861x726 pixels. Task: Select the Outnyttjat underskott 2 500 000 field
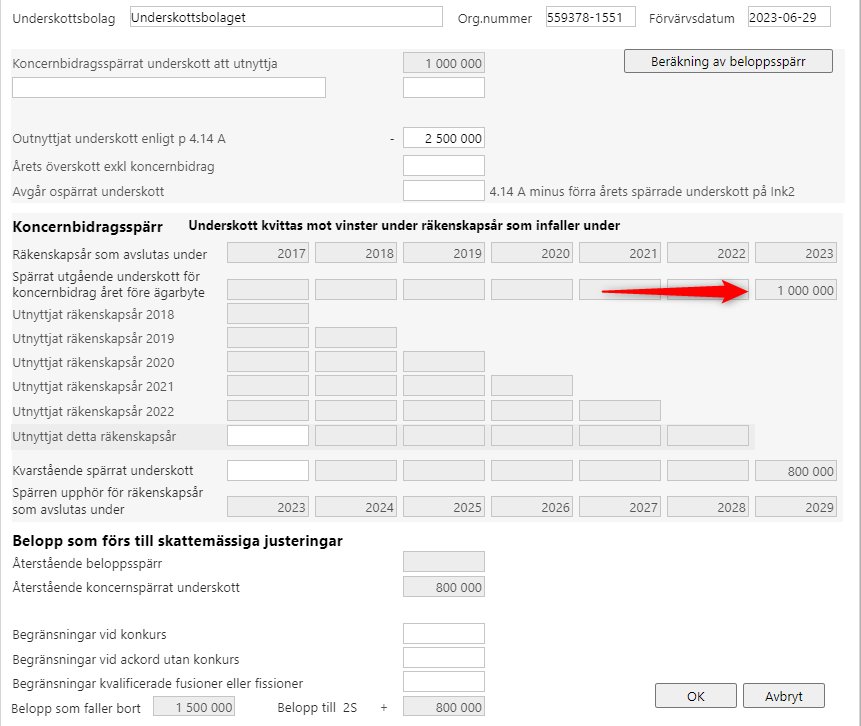444,138
